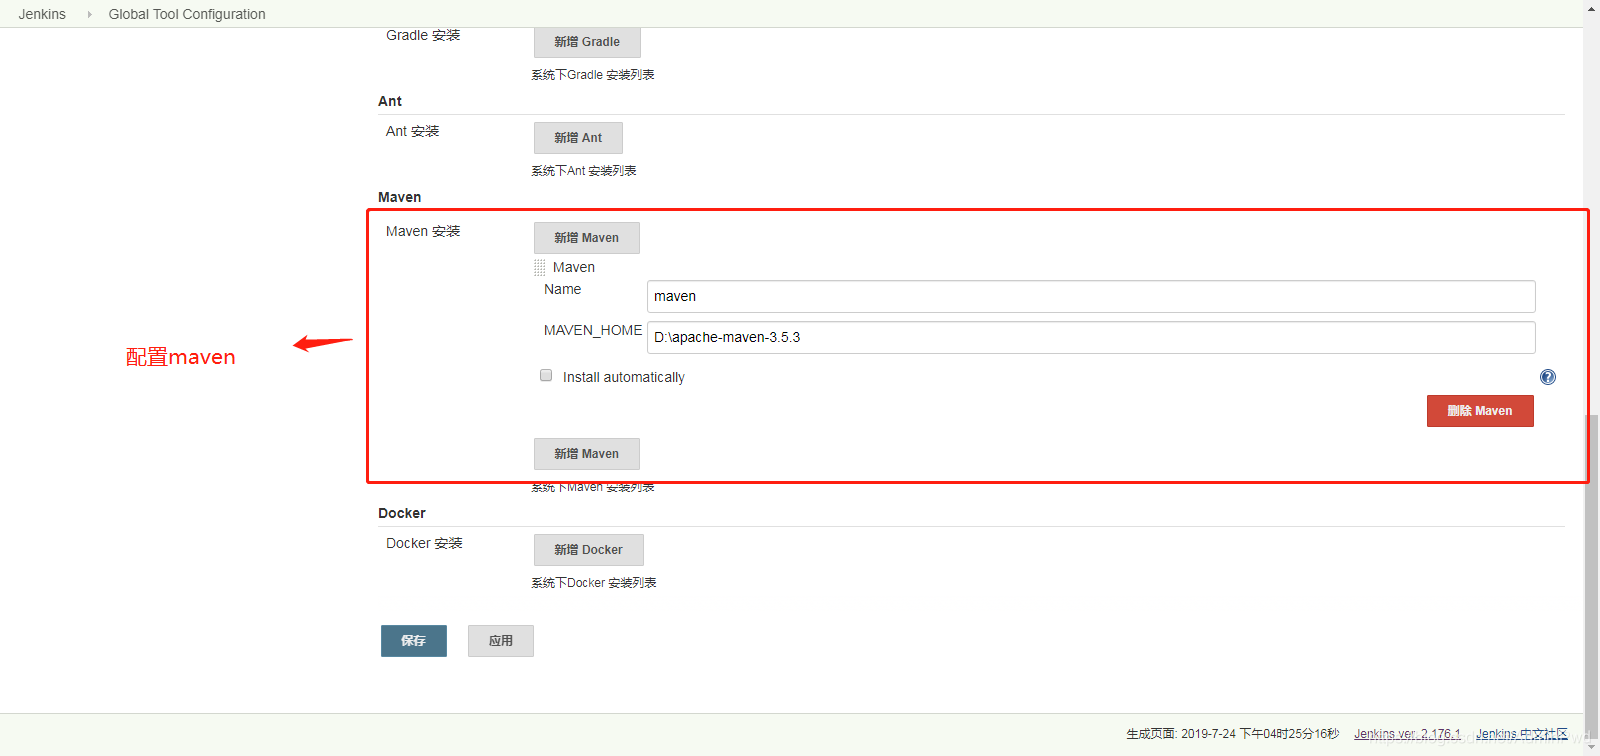Click the scrollbar up arrow

point(1591,8)
